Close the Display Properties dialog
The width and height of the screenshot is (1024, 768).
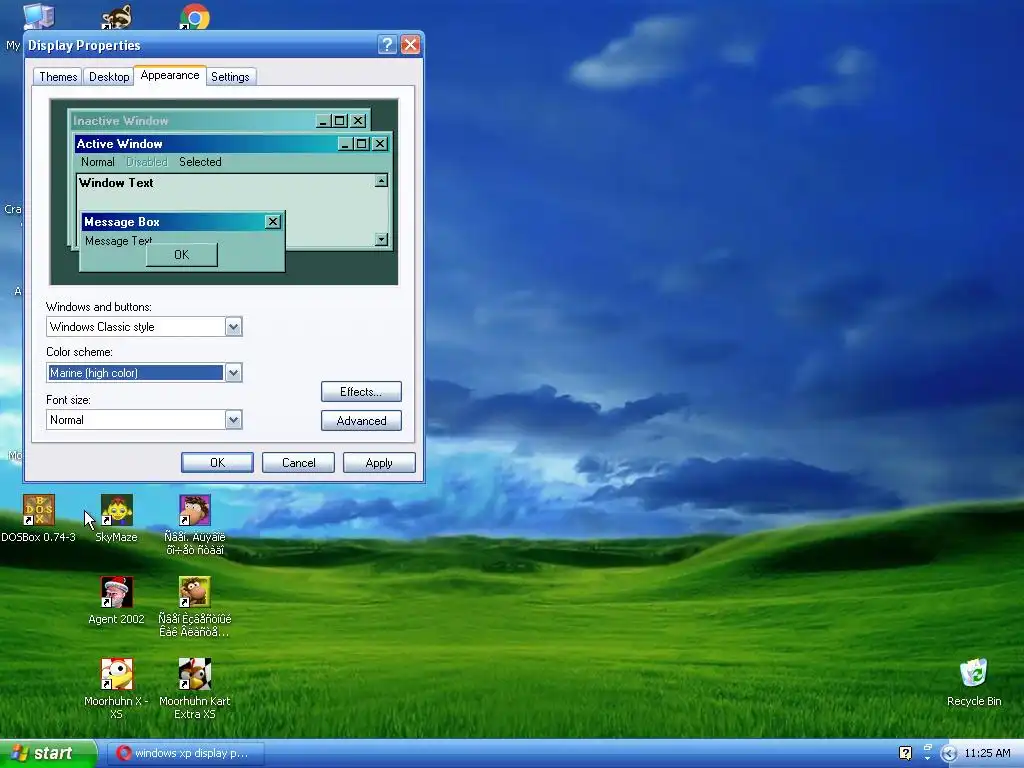(x=410, y=44)
